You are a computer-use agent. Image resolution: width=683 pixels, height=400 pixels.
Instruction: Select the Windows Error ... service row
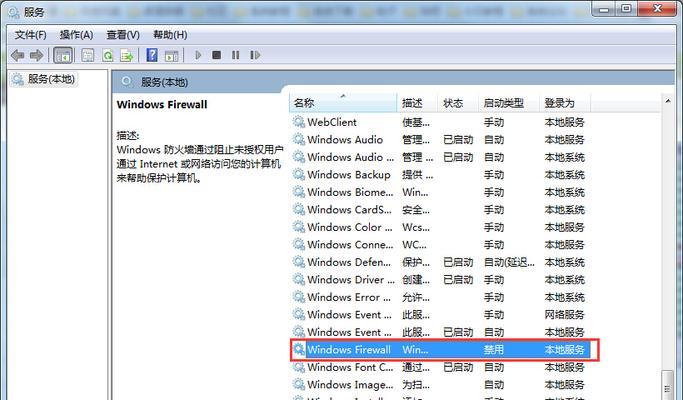tap(440, 297)
